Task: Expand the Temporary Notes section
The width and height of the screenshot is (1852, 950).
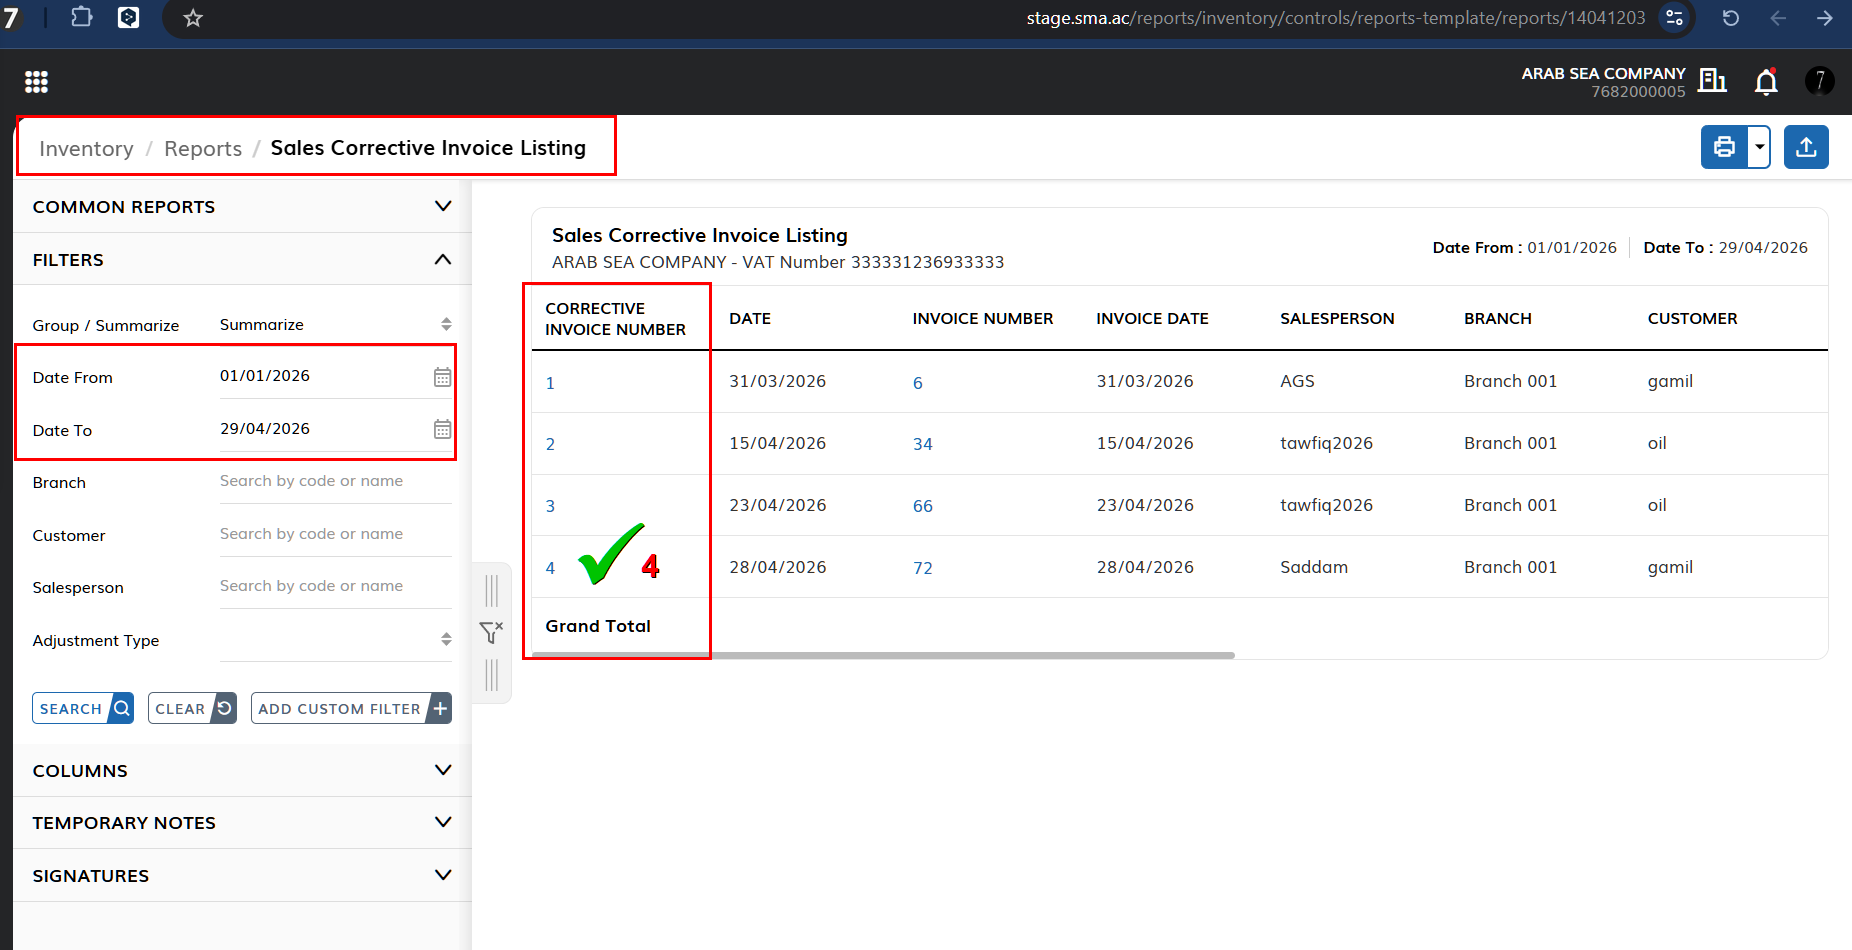Action: coord(242,823)
